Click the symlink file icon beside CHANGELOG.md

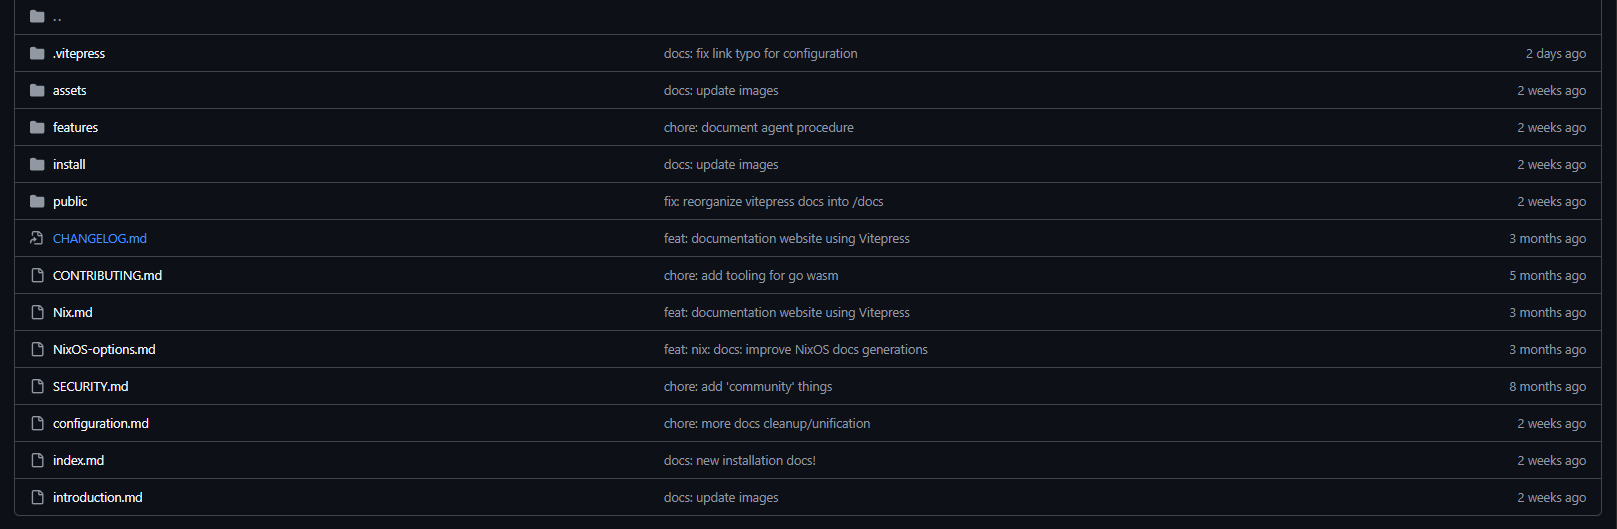coord(37,239)
